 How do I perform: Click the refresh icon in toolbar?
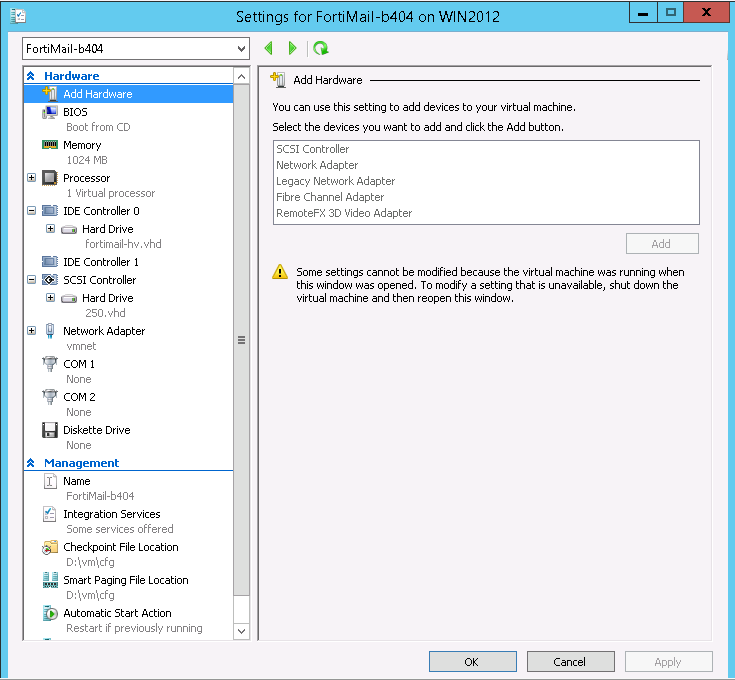pos(320,48)
